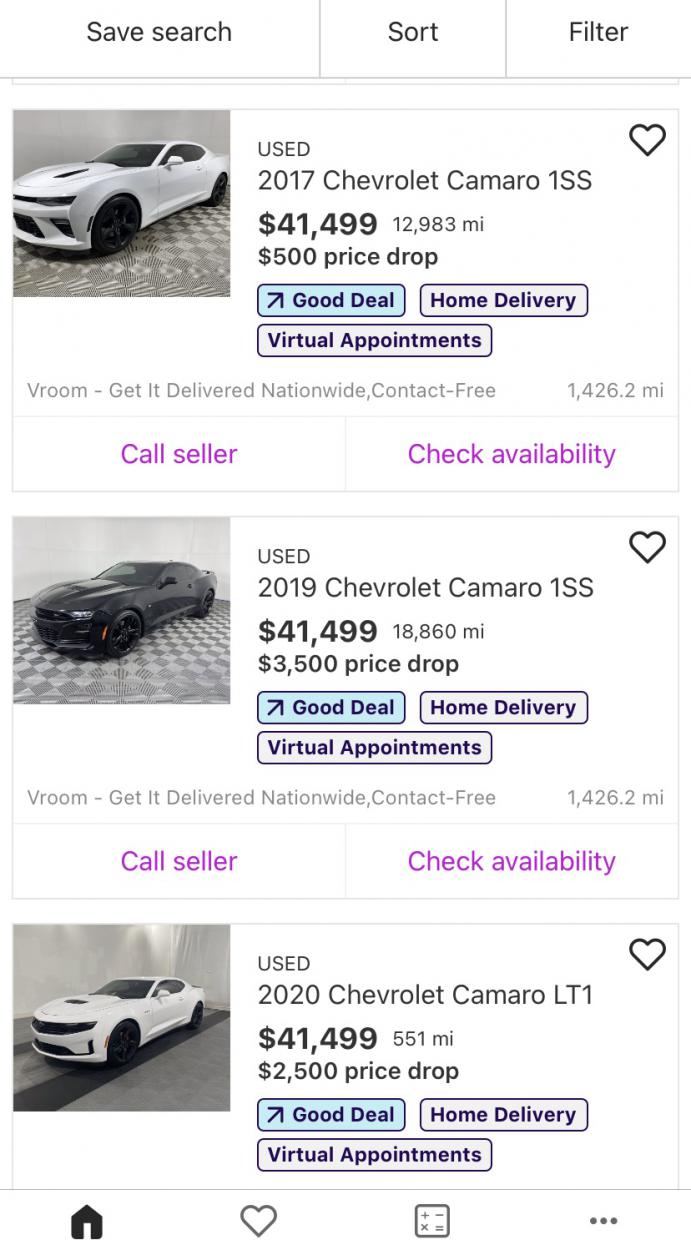Open the silver 2017 Camaro photo
Screen dimensions: 691x1240
[x=122, y=203]
